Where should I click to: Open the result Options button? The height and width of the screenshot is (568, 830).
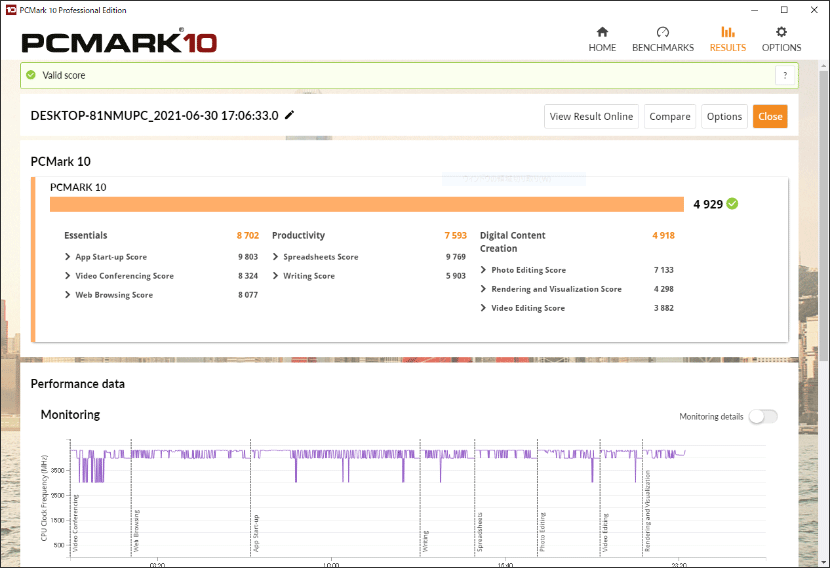tap(724, 116)
